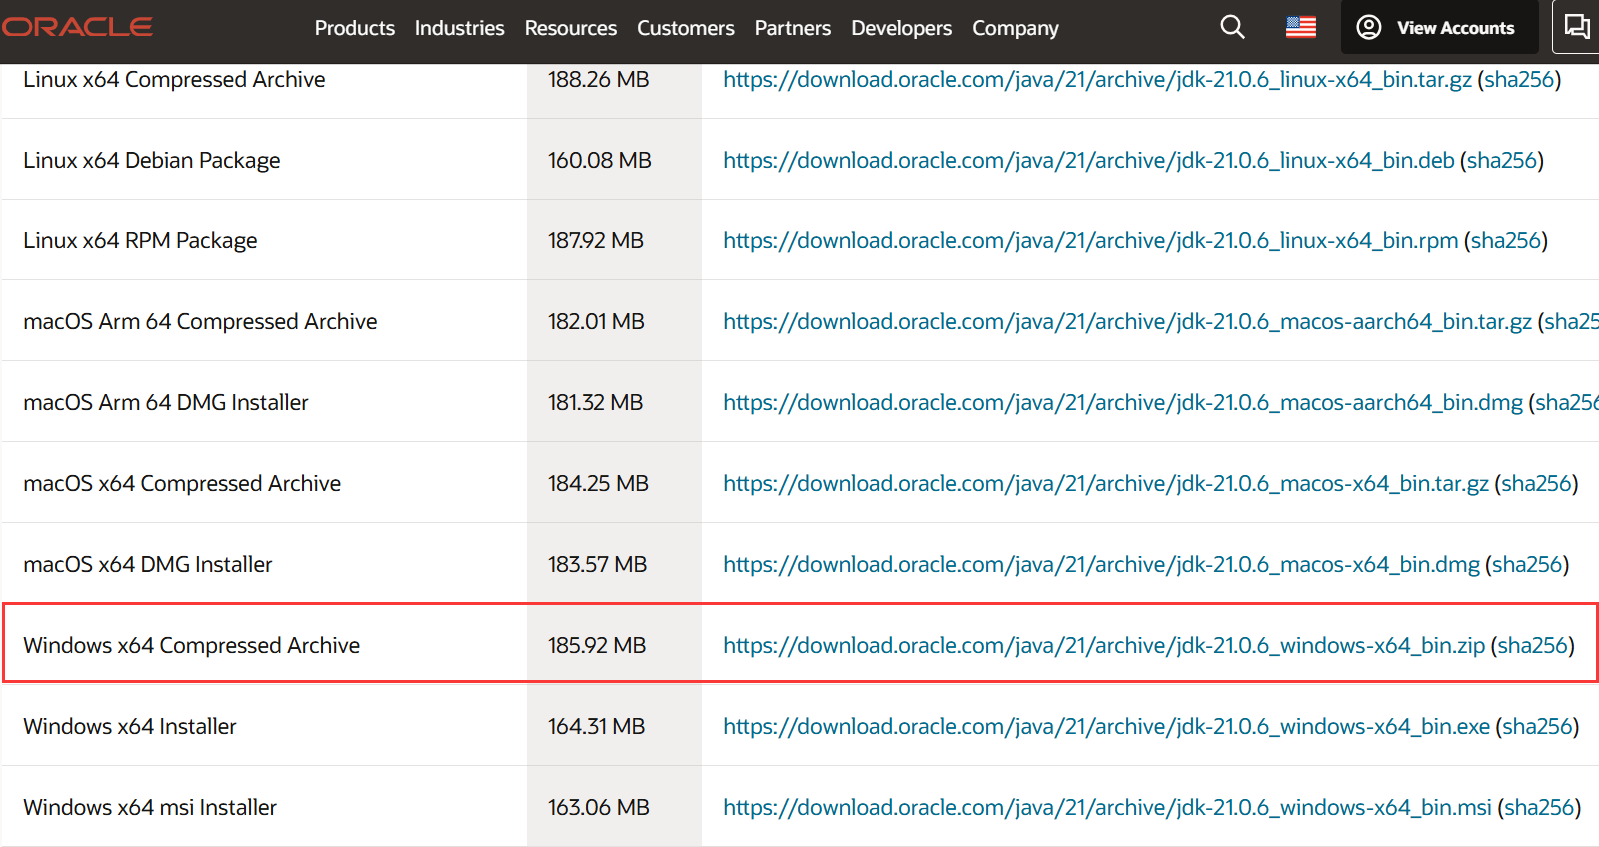Select the "Windows x64 msi Installer" label
The image size is (1599, 847).
[150, 807]
